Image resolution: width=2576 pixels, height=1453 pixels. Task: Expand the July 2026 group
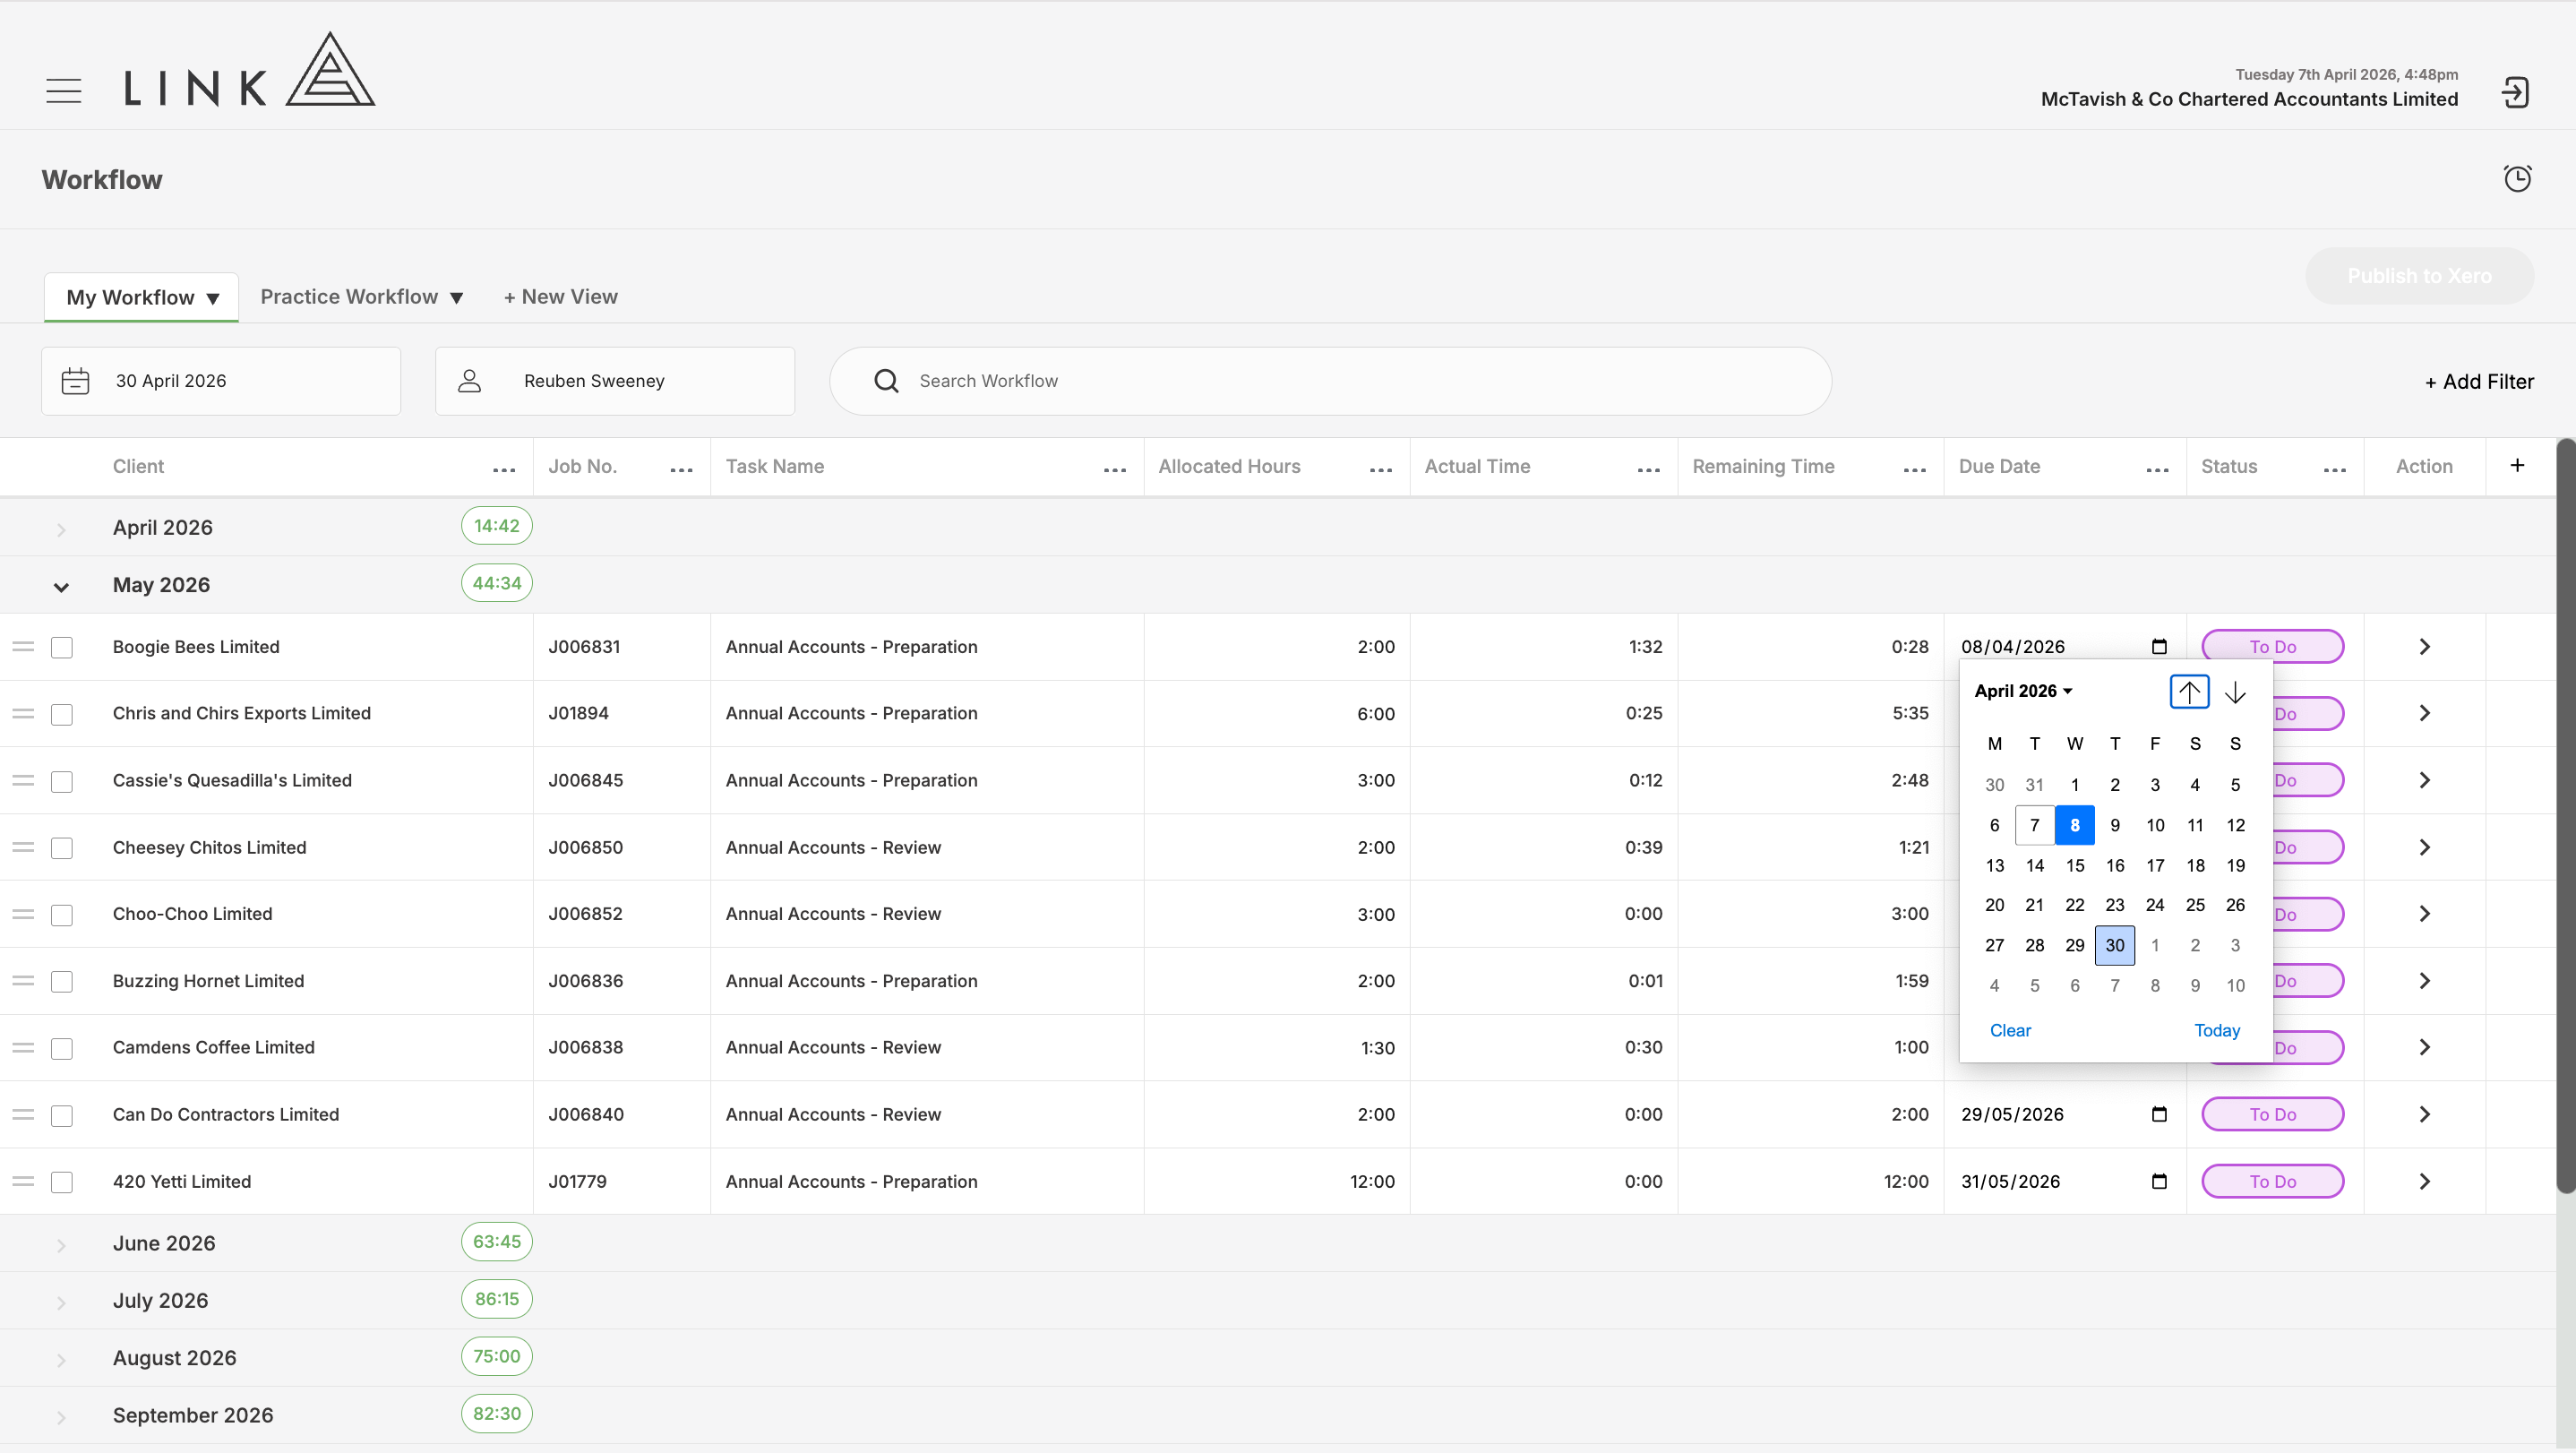point(61,1302)
